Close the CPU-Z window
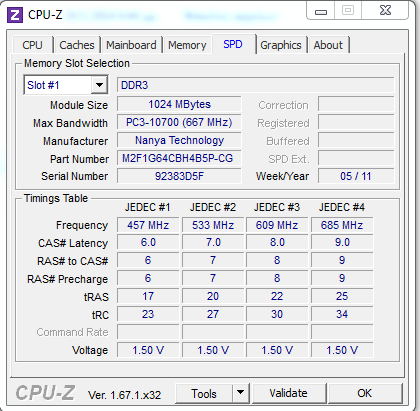Image resolution: width=420 pixels, height=411 pixels. coord(385,11)
